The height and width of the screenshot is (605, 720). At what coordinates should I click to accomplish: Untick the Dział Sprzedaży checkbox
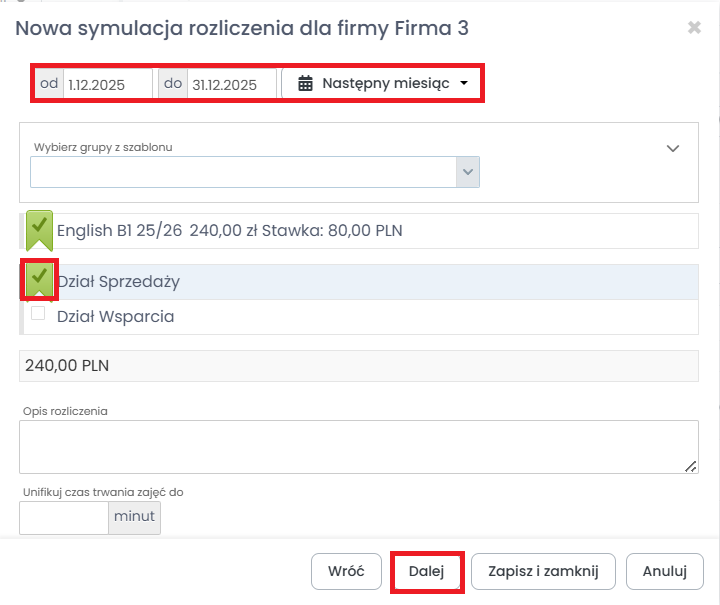(39, 279)
